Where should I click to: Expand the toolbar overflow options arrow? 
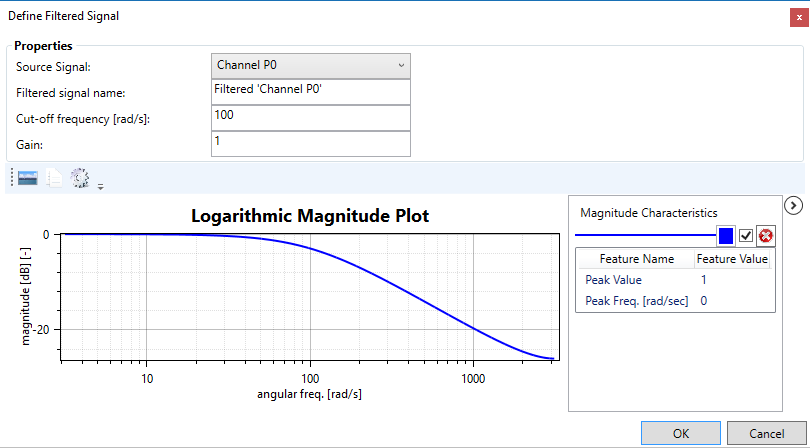[100, 185]
